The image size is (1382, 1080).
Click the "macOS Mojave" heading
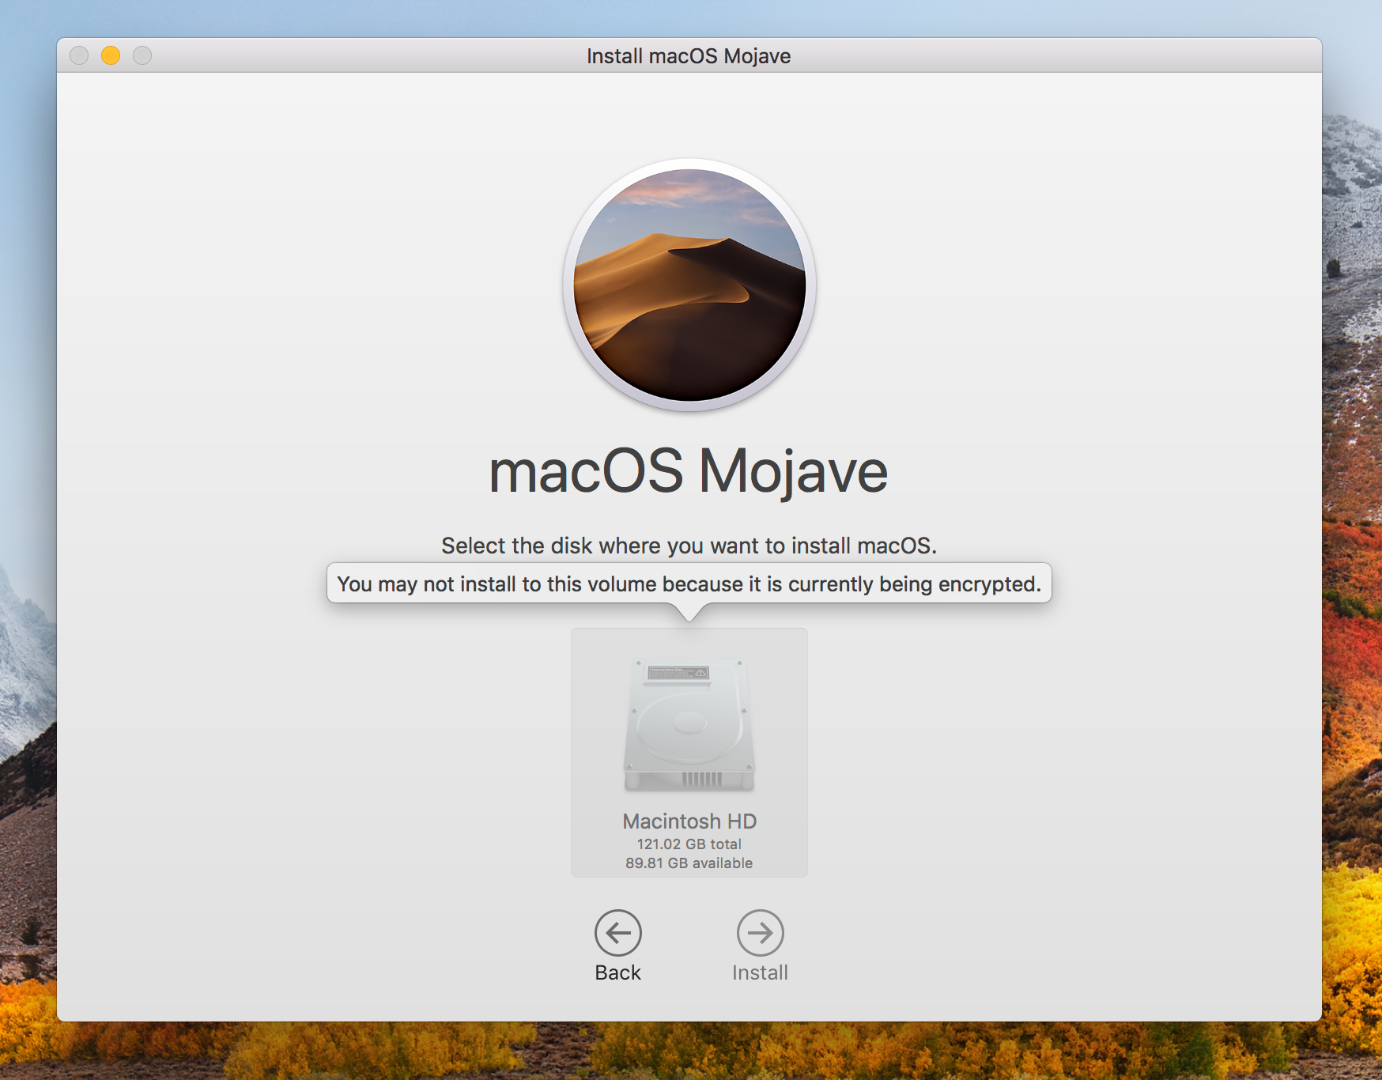pos(689,471)
